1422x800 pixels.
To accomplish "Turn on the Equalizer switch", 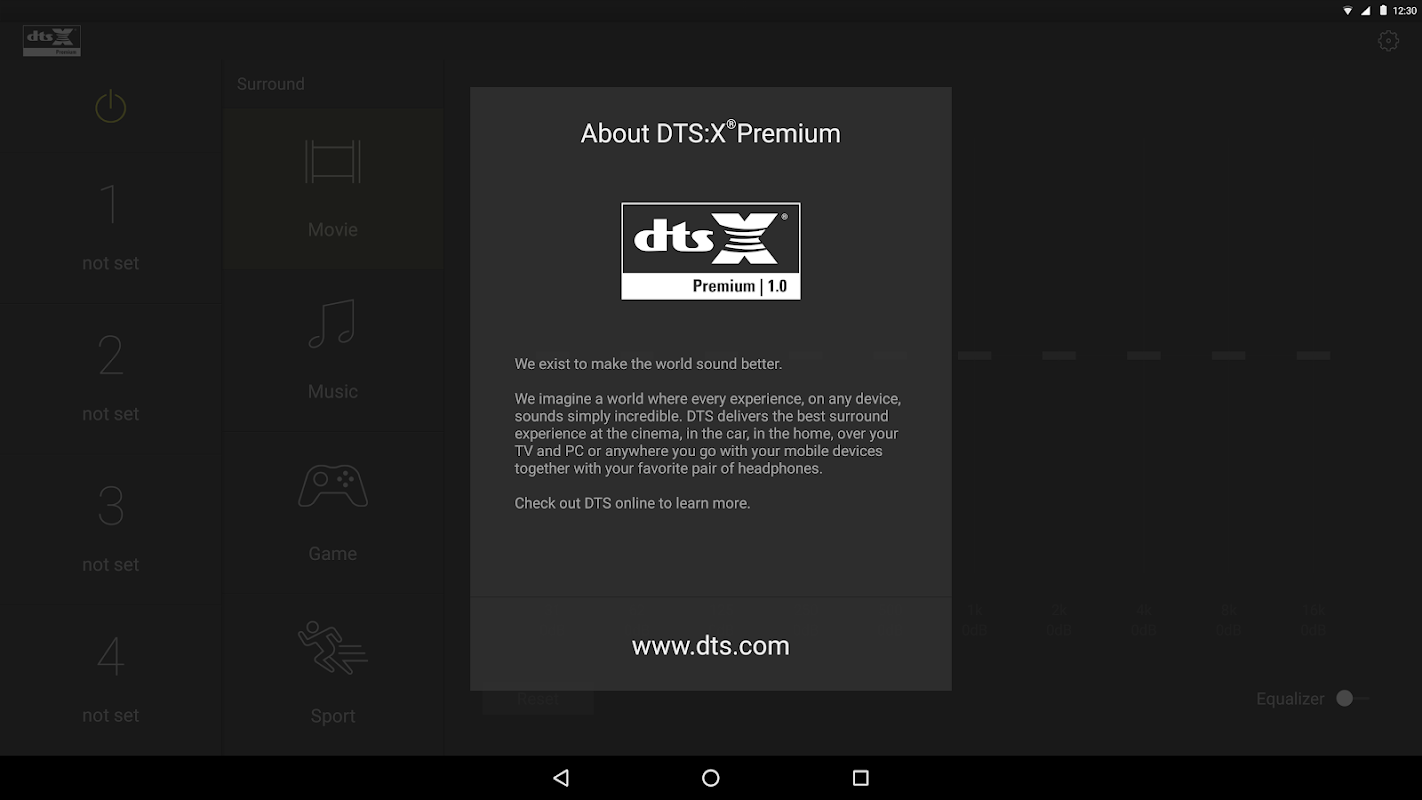I will click(x=1351, y=698).
